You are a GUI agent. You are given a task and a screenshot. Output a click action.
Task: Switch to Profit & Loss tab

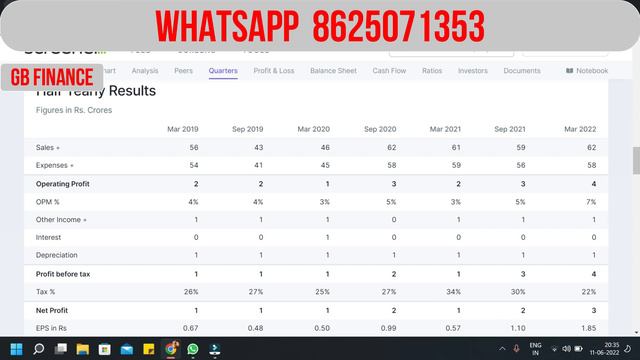274,71
